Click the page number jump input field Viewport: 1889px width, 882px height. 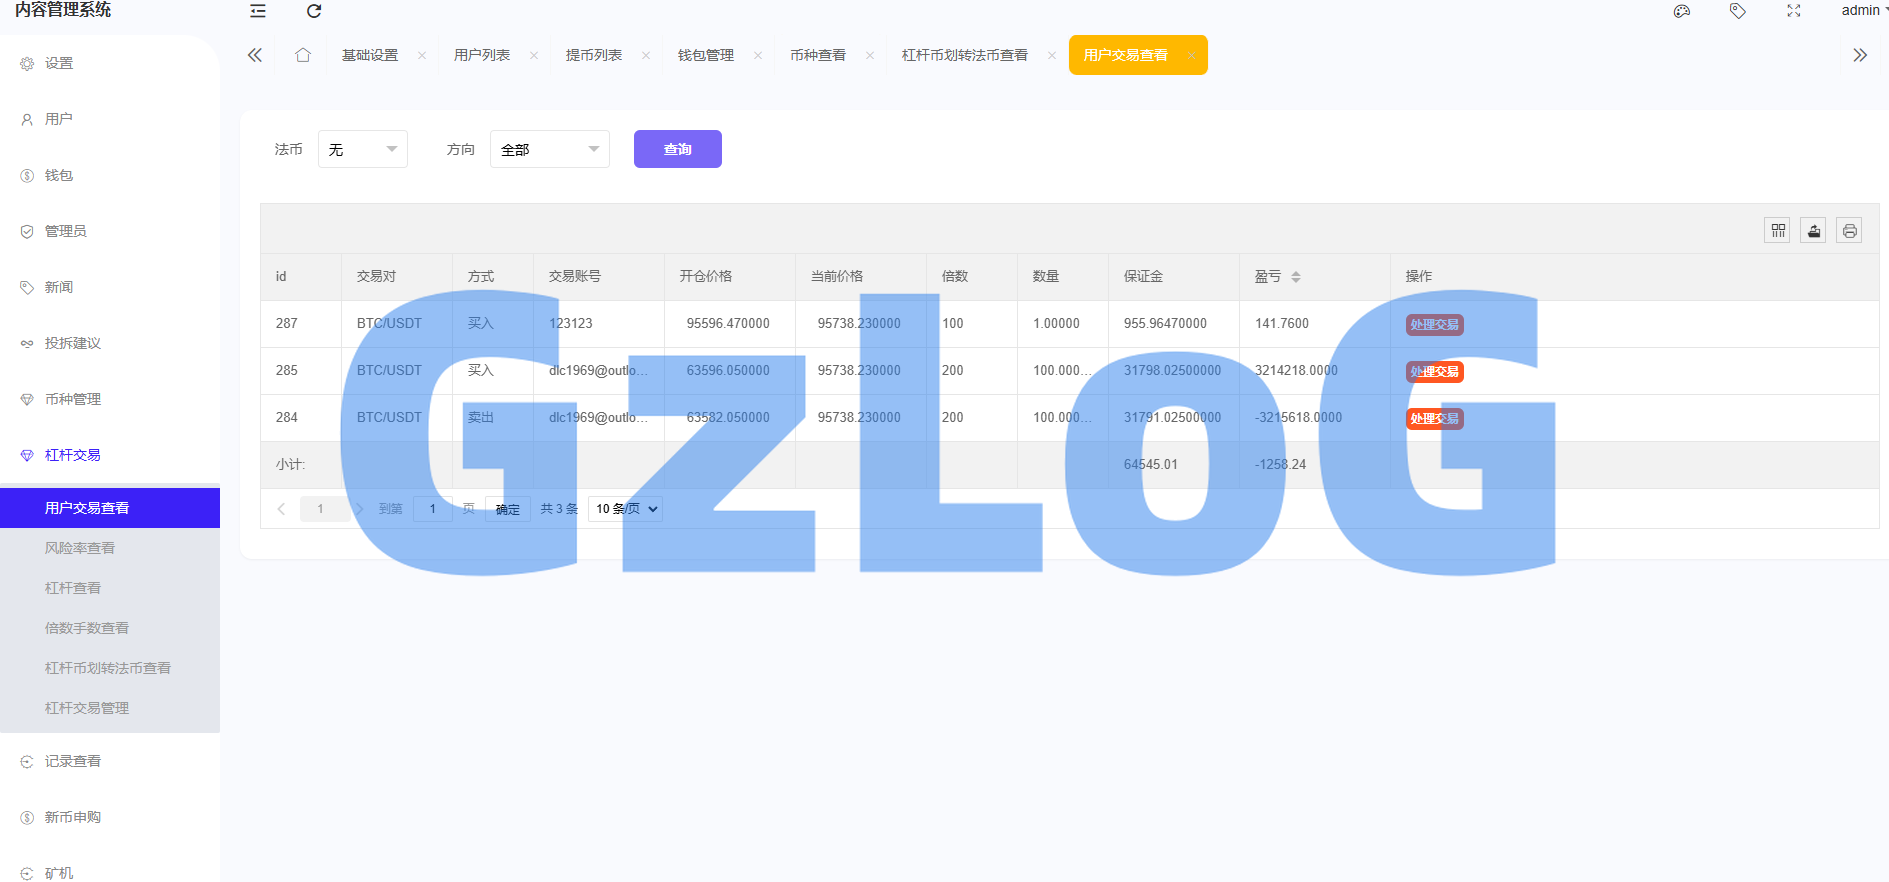[x=433, y=509]
